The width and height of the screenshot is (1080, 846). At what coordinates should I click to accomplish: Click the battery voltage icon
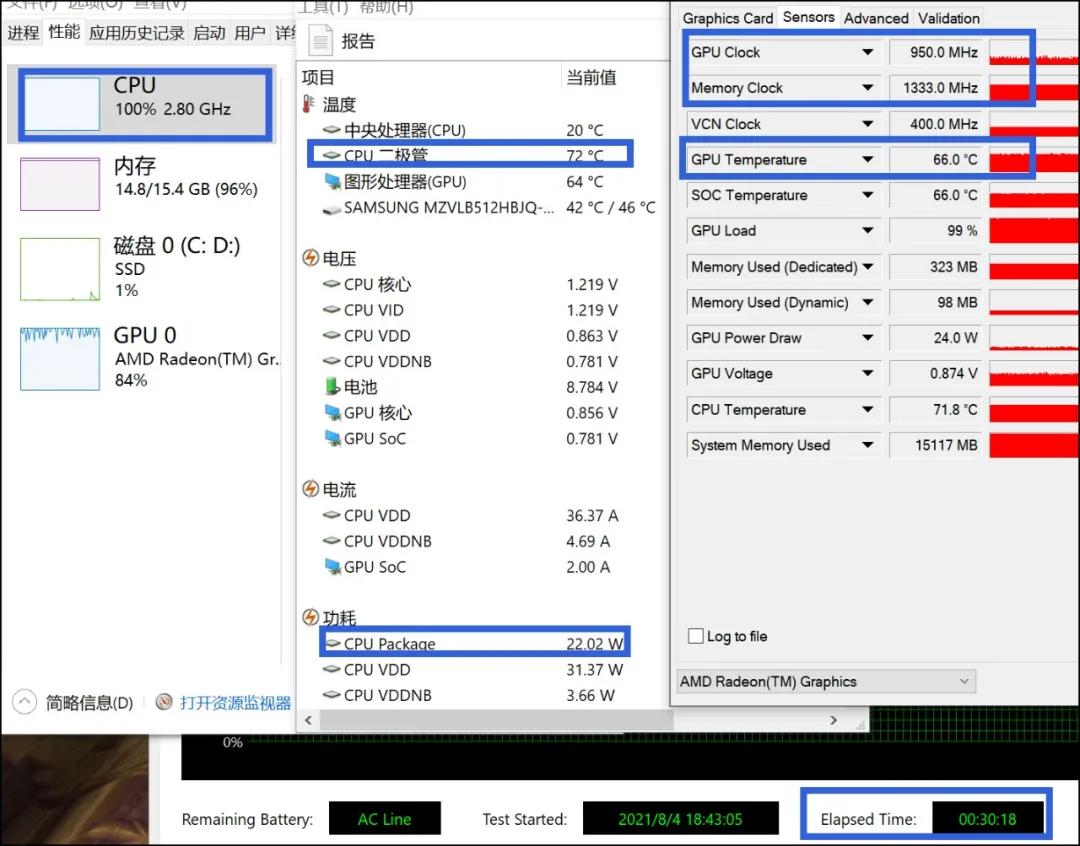click(x=332, y=387)
